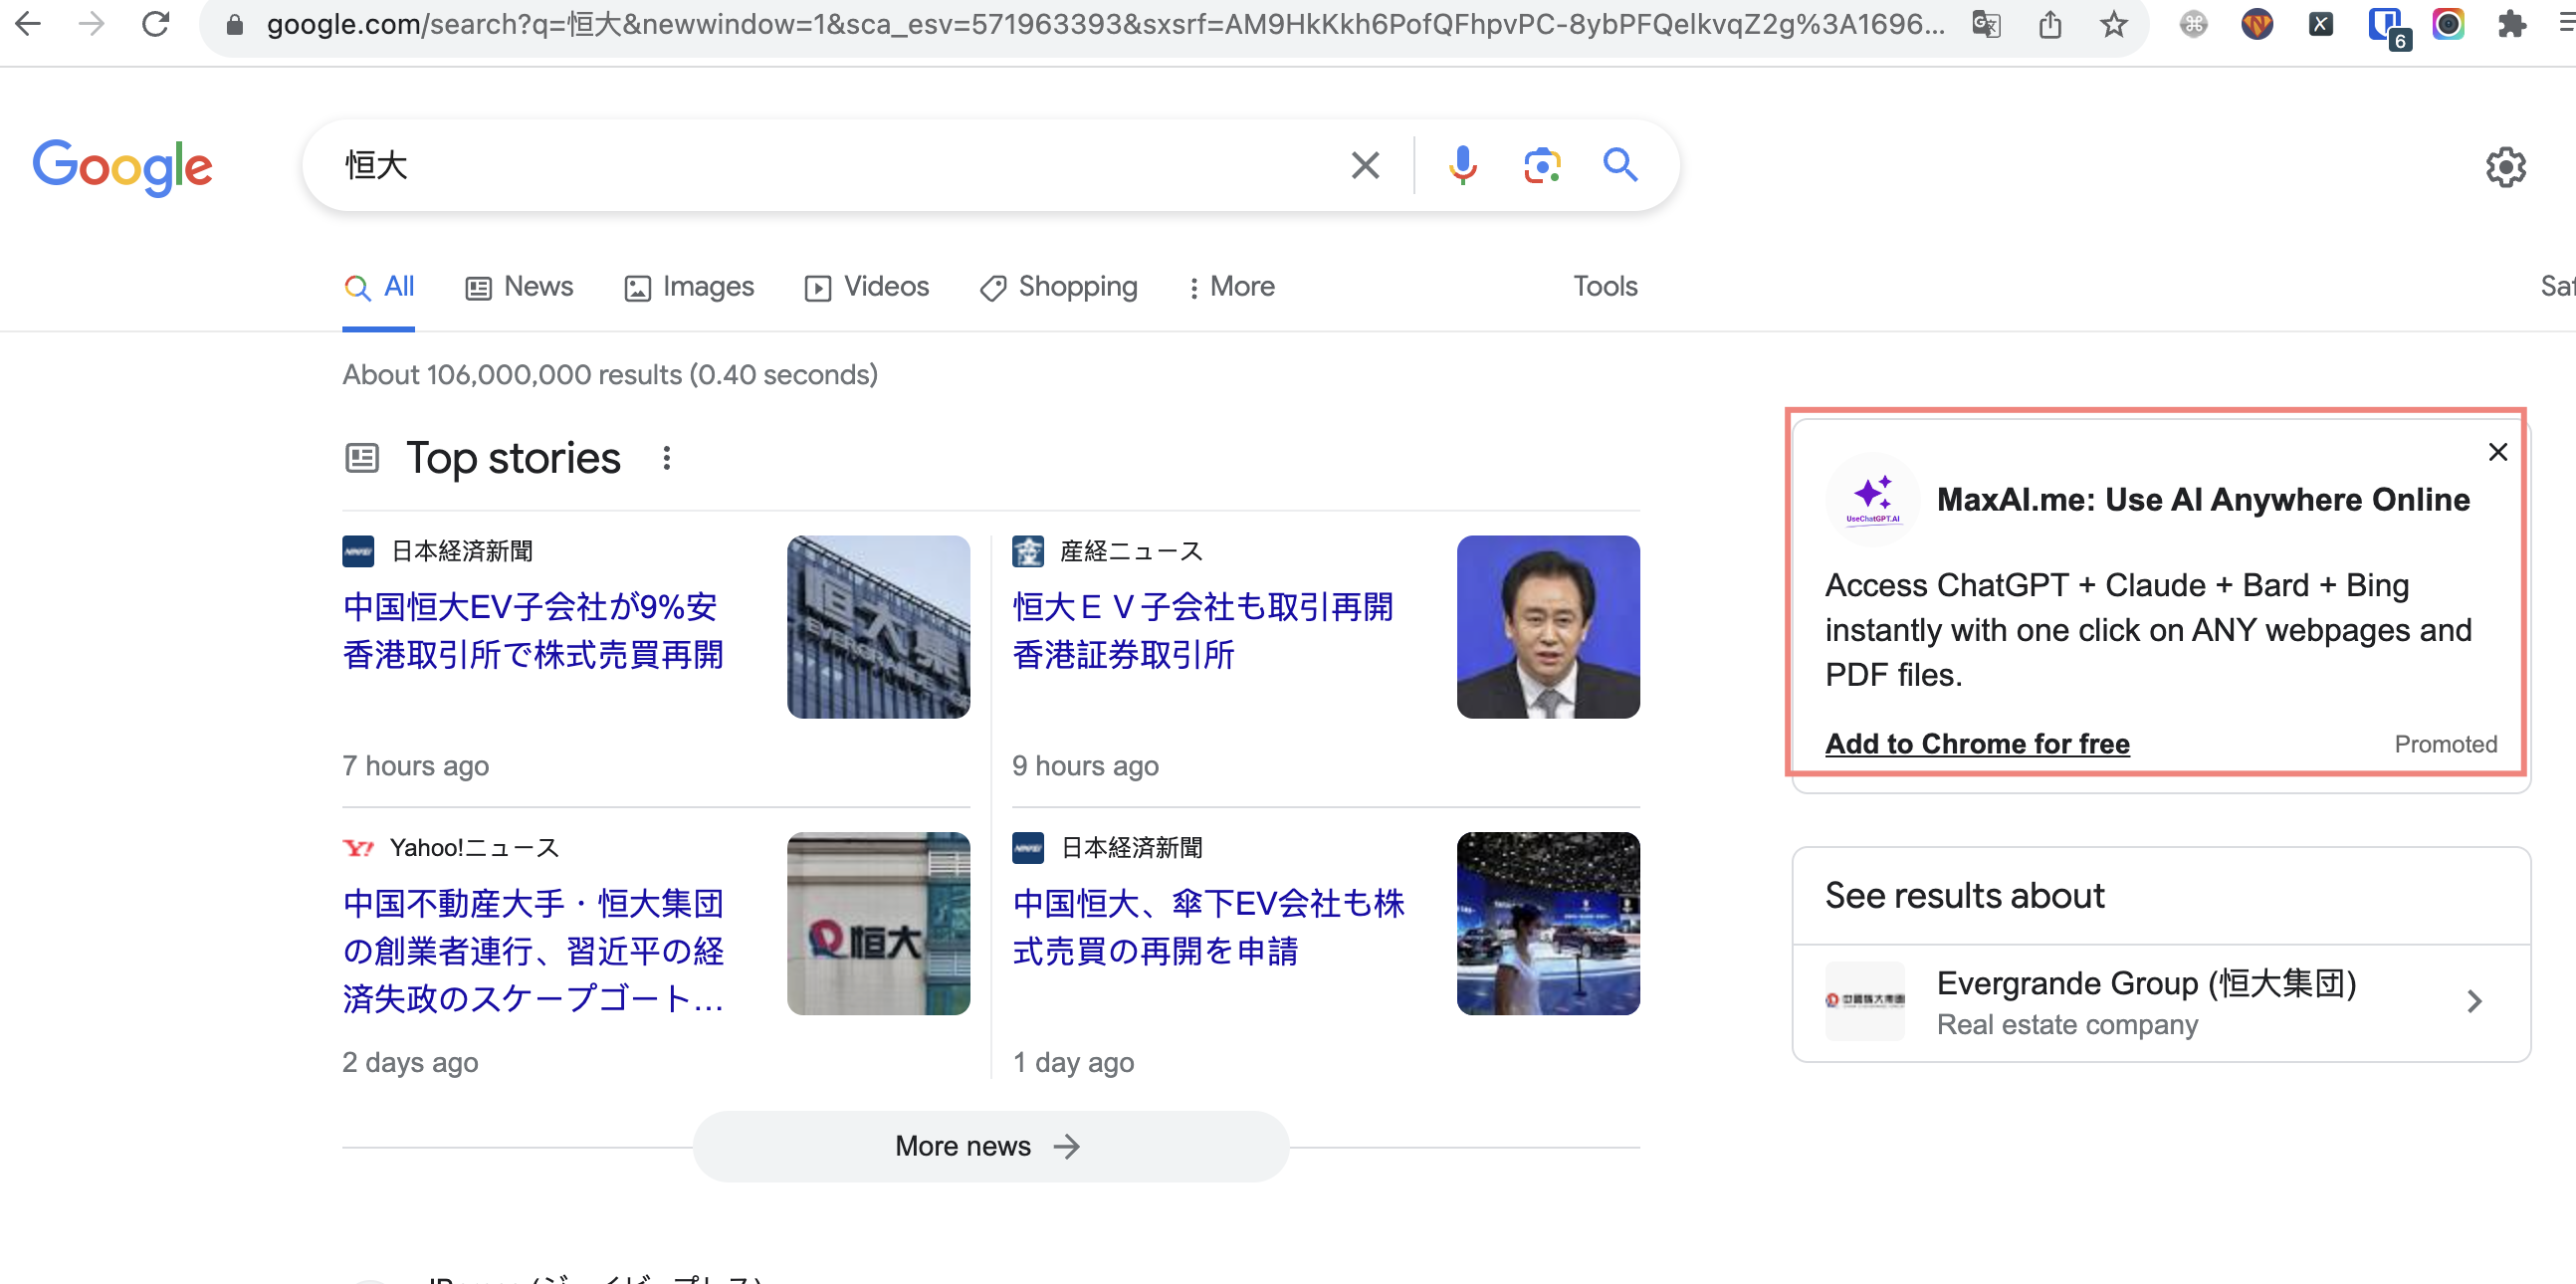The height and width of the screenshot is (1284, 2576).
Task: Click the circular camera-lens extension icon
Action: click(2448, 24)
